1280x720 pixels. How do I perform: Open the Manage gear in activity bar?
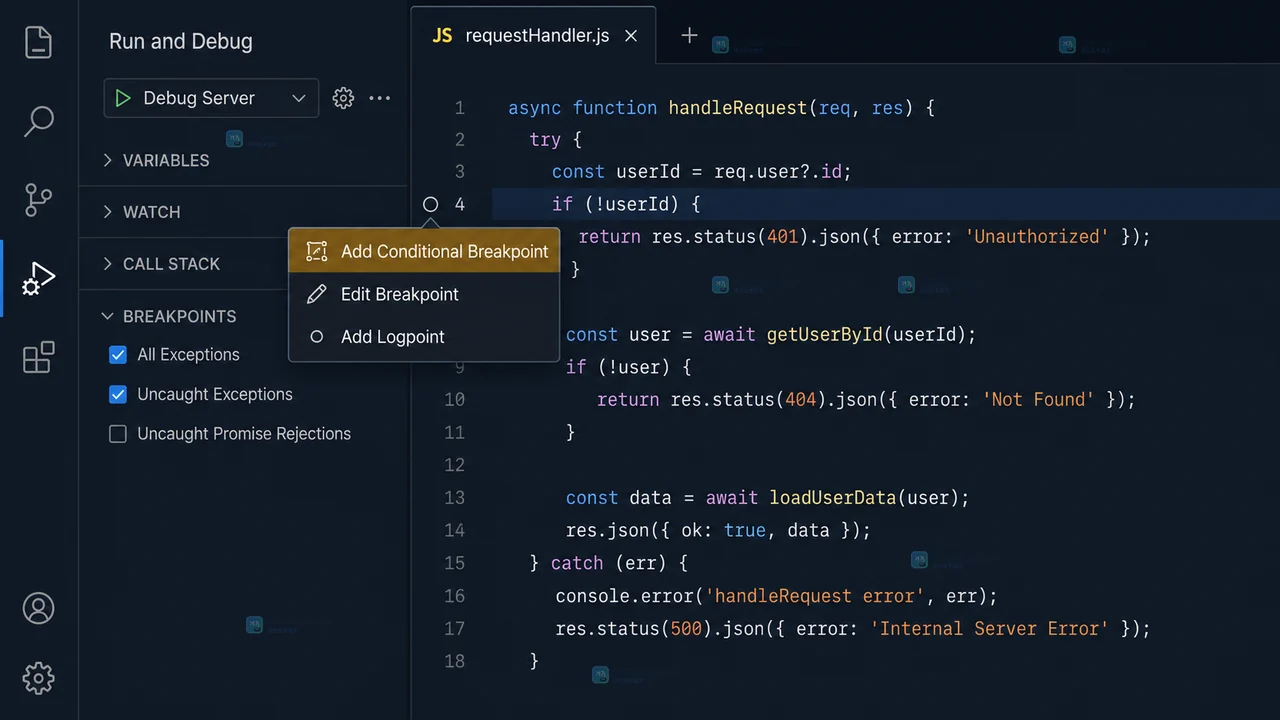[x=38, y=678]
